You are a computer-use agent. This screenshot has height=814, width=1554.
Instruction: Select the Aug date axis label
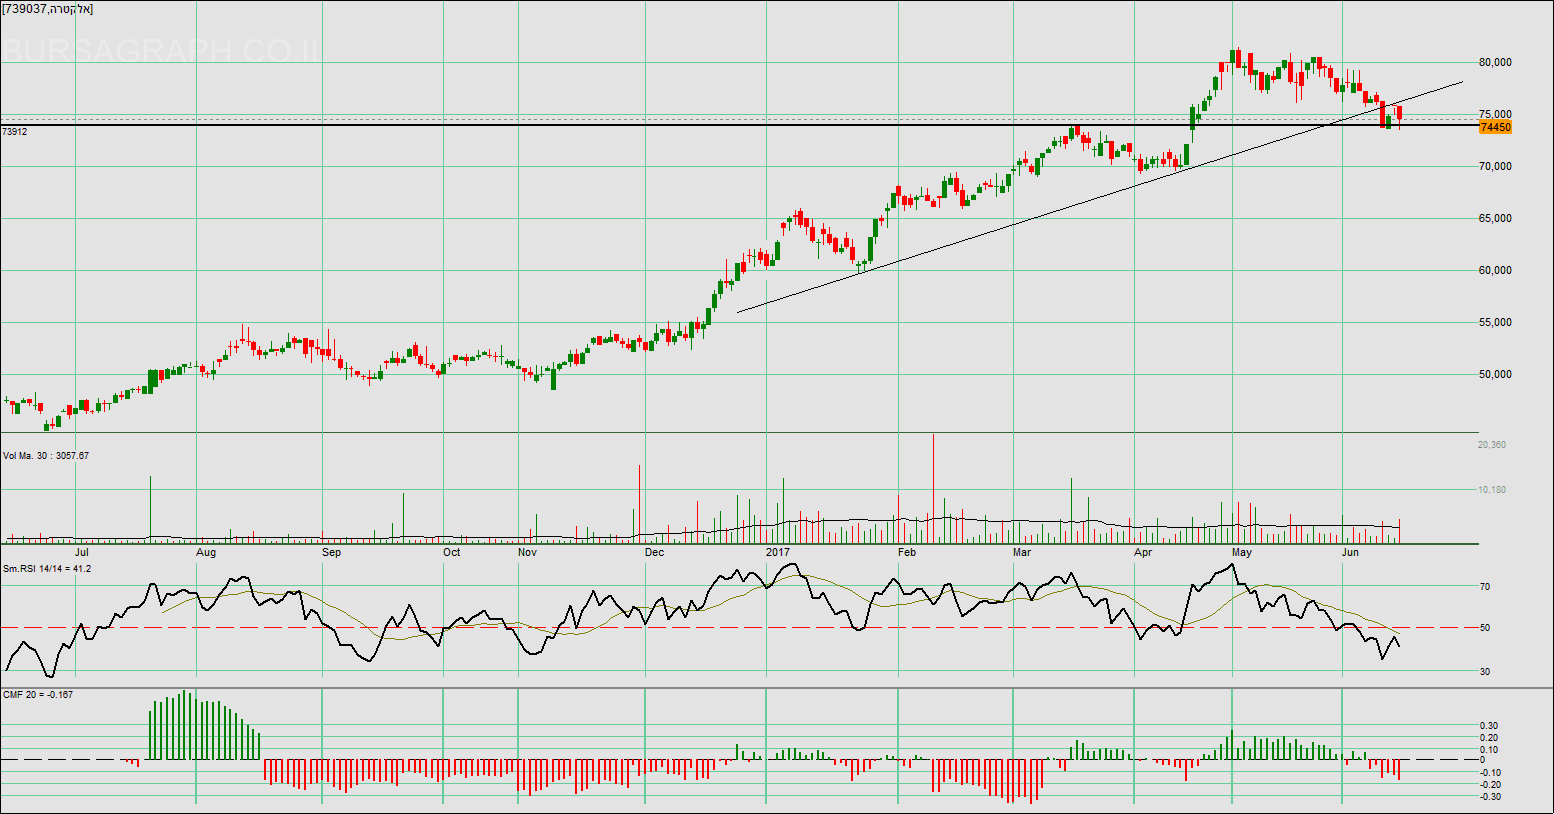click(206, 552)
